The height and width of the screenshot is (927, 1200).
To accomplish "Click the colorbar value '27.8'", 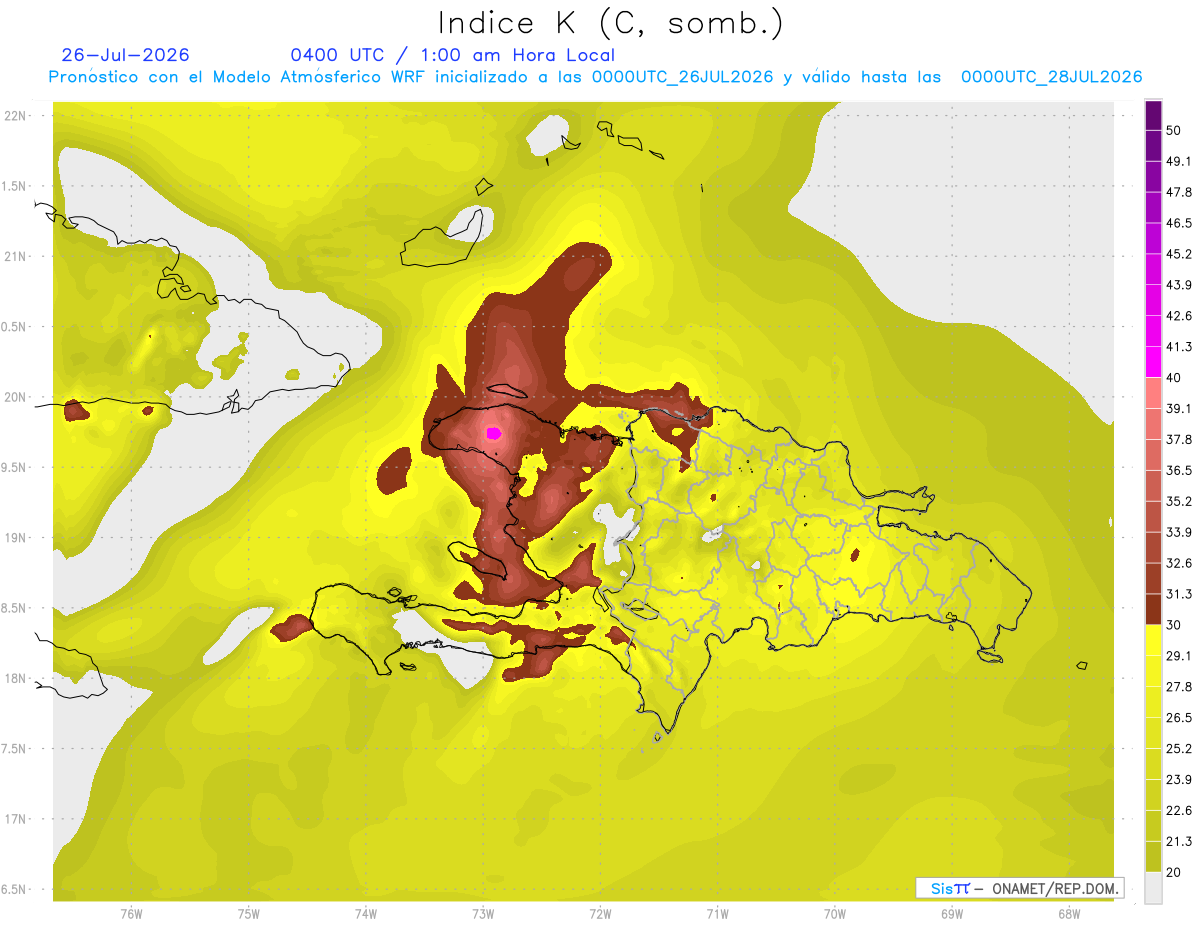I will coord(1180,686).
